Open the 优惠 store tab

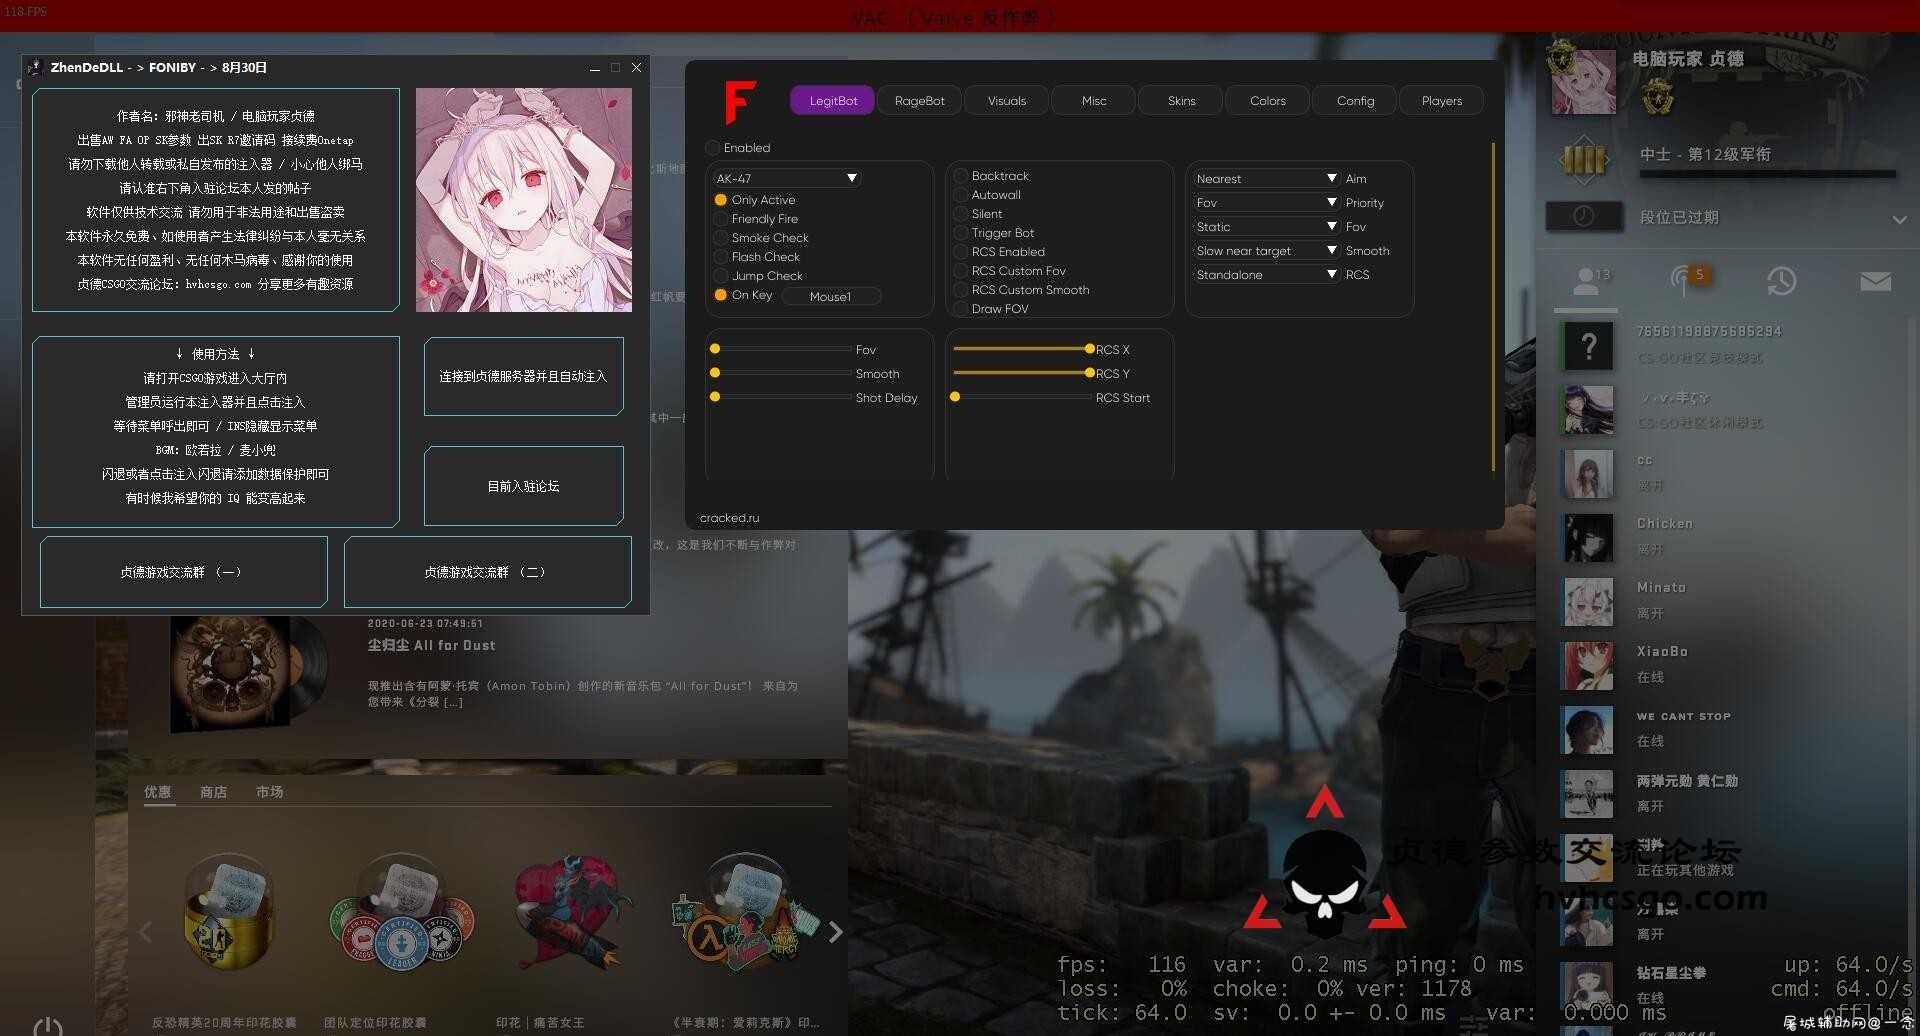pyautogui.click(x=157, y=792)
